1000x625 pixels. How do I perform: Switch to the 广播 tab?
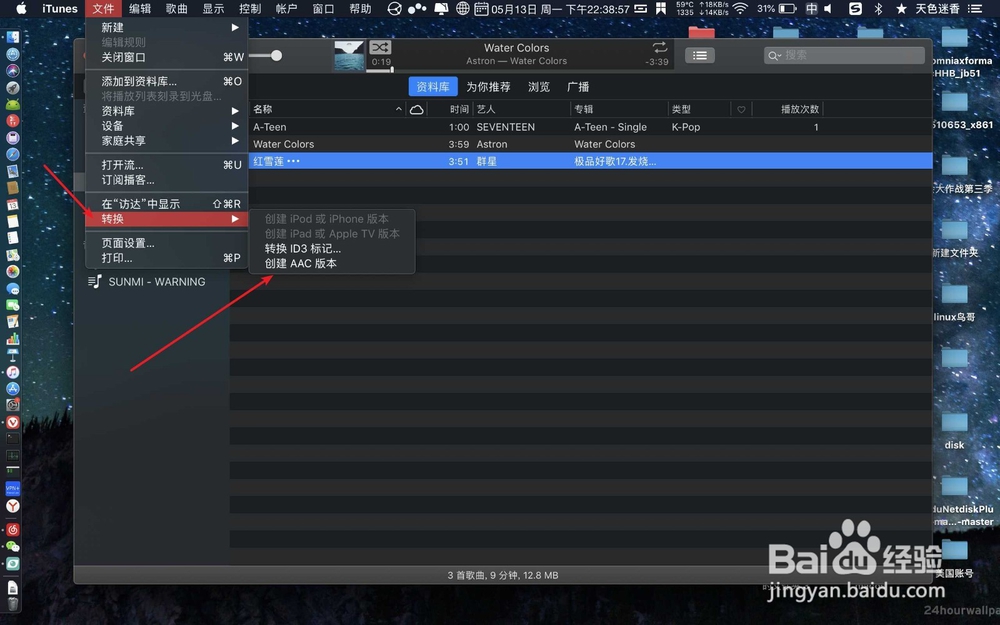click(578, 87)
